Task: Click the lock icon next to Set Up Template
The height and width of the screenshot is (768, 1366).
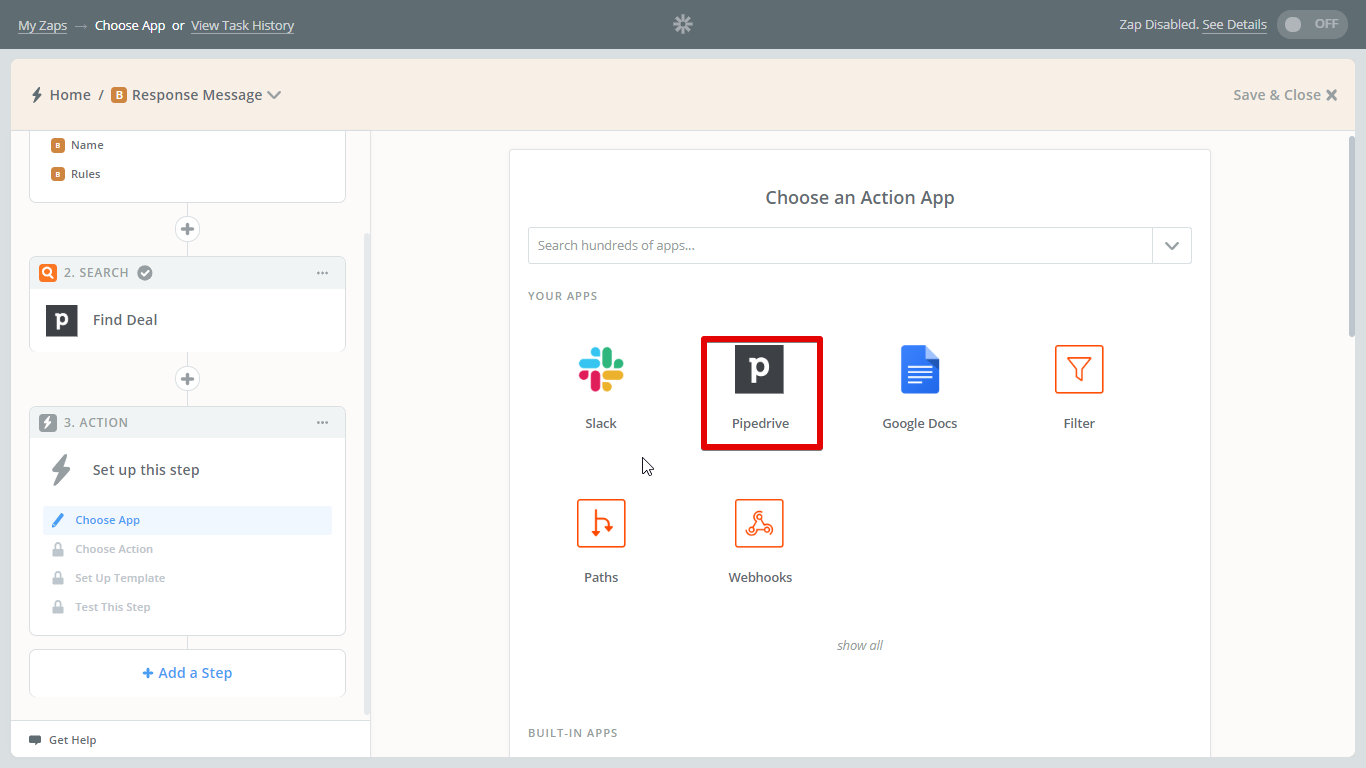Action: tap(58, 578)
